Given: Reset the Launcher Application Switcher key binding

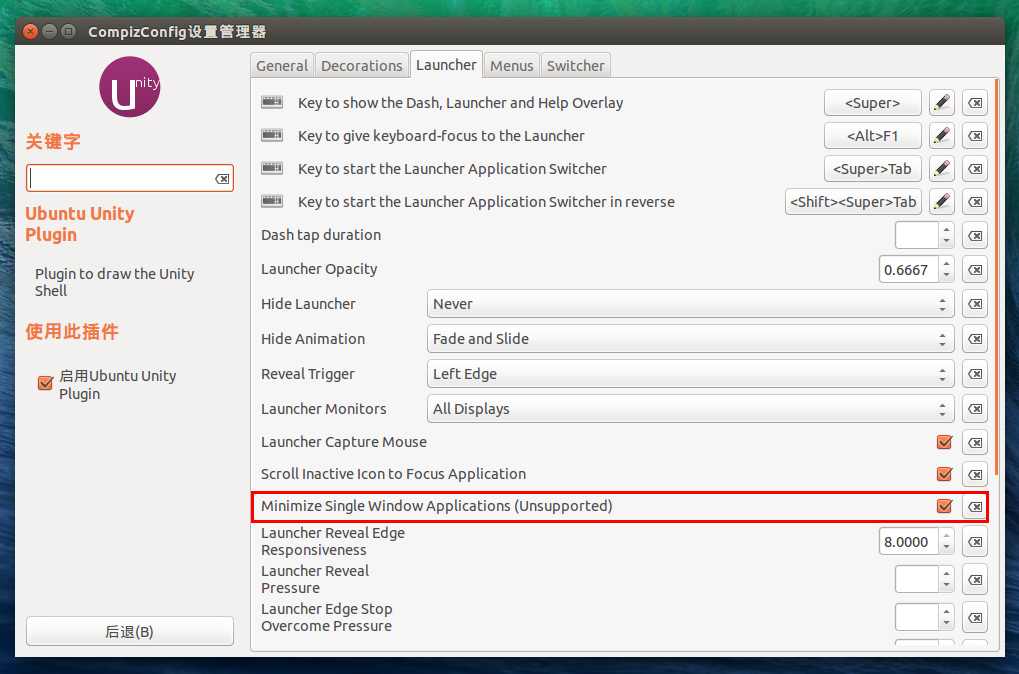Looking at the screenshot, I should click(x=975, y=169).
